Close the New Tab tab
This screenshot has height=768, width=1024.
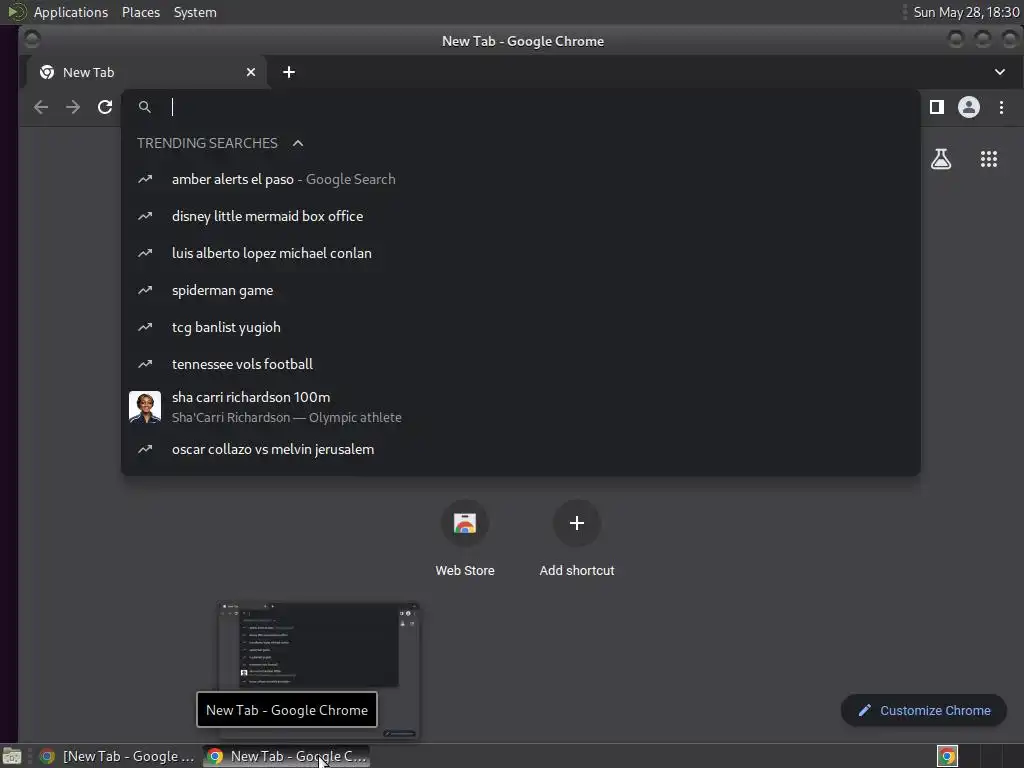tap(251, 72)
